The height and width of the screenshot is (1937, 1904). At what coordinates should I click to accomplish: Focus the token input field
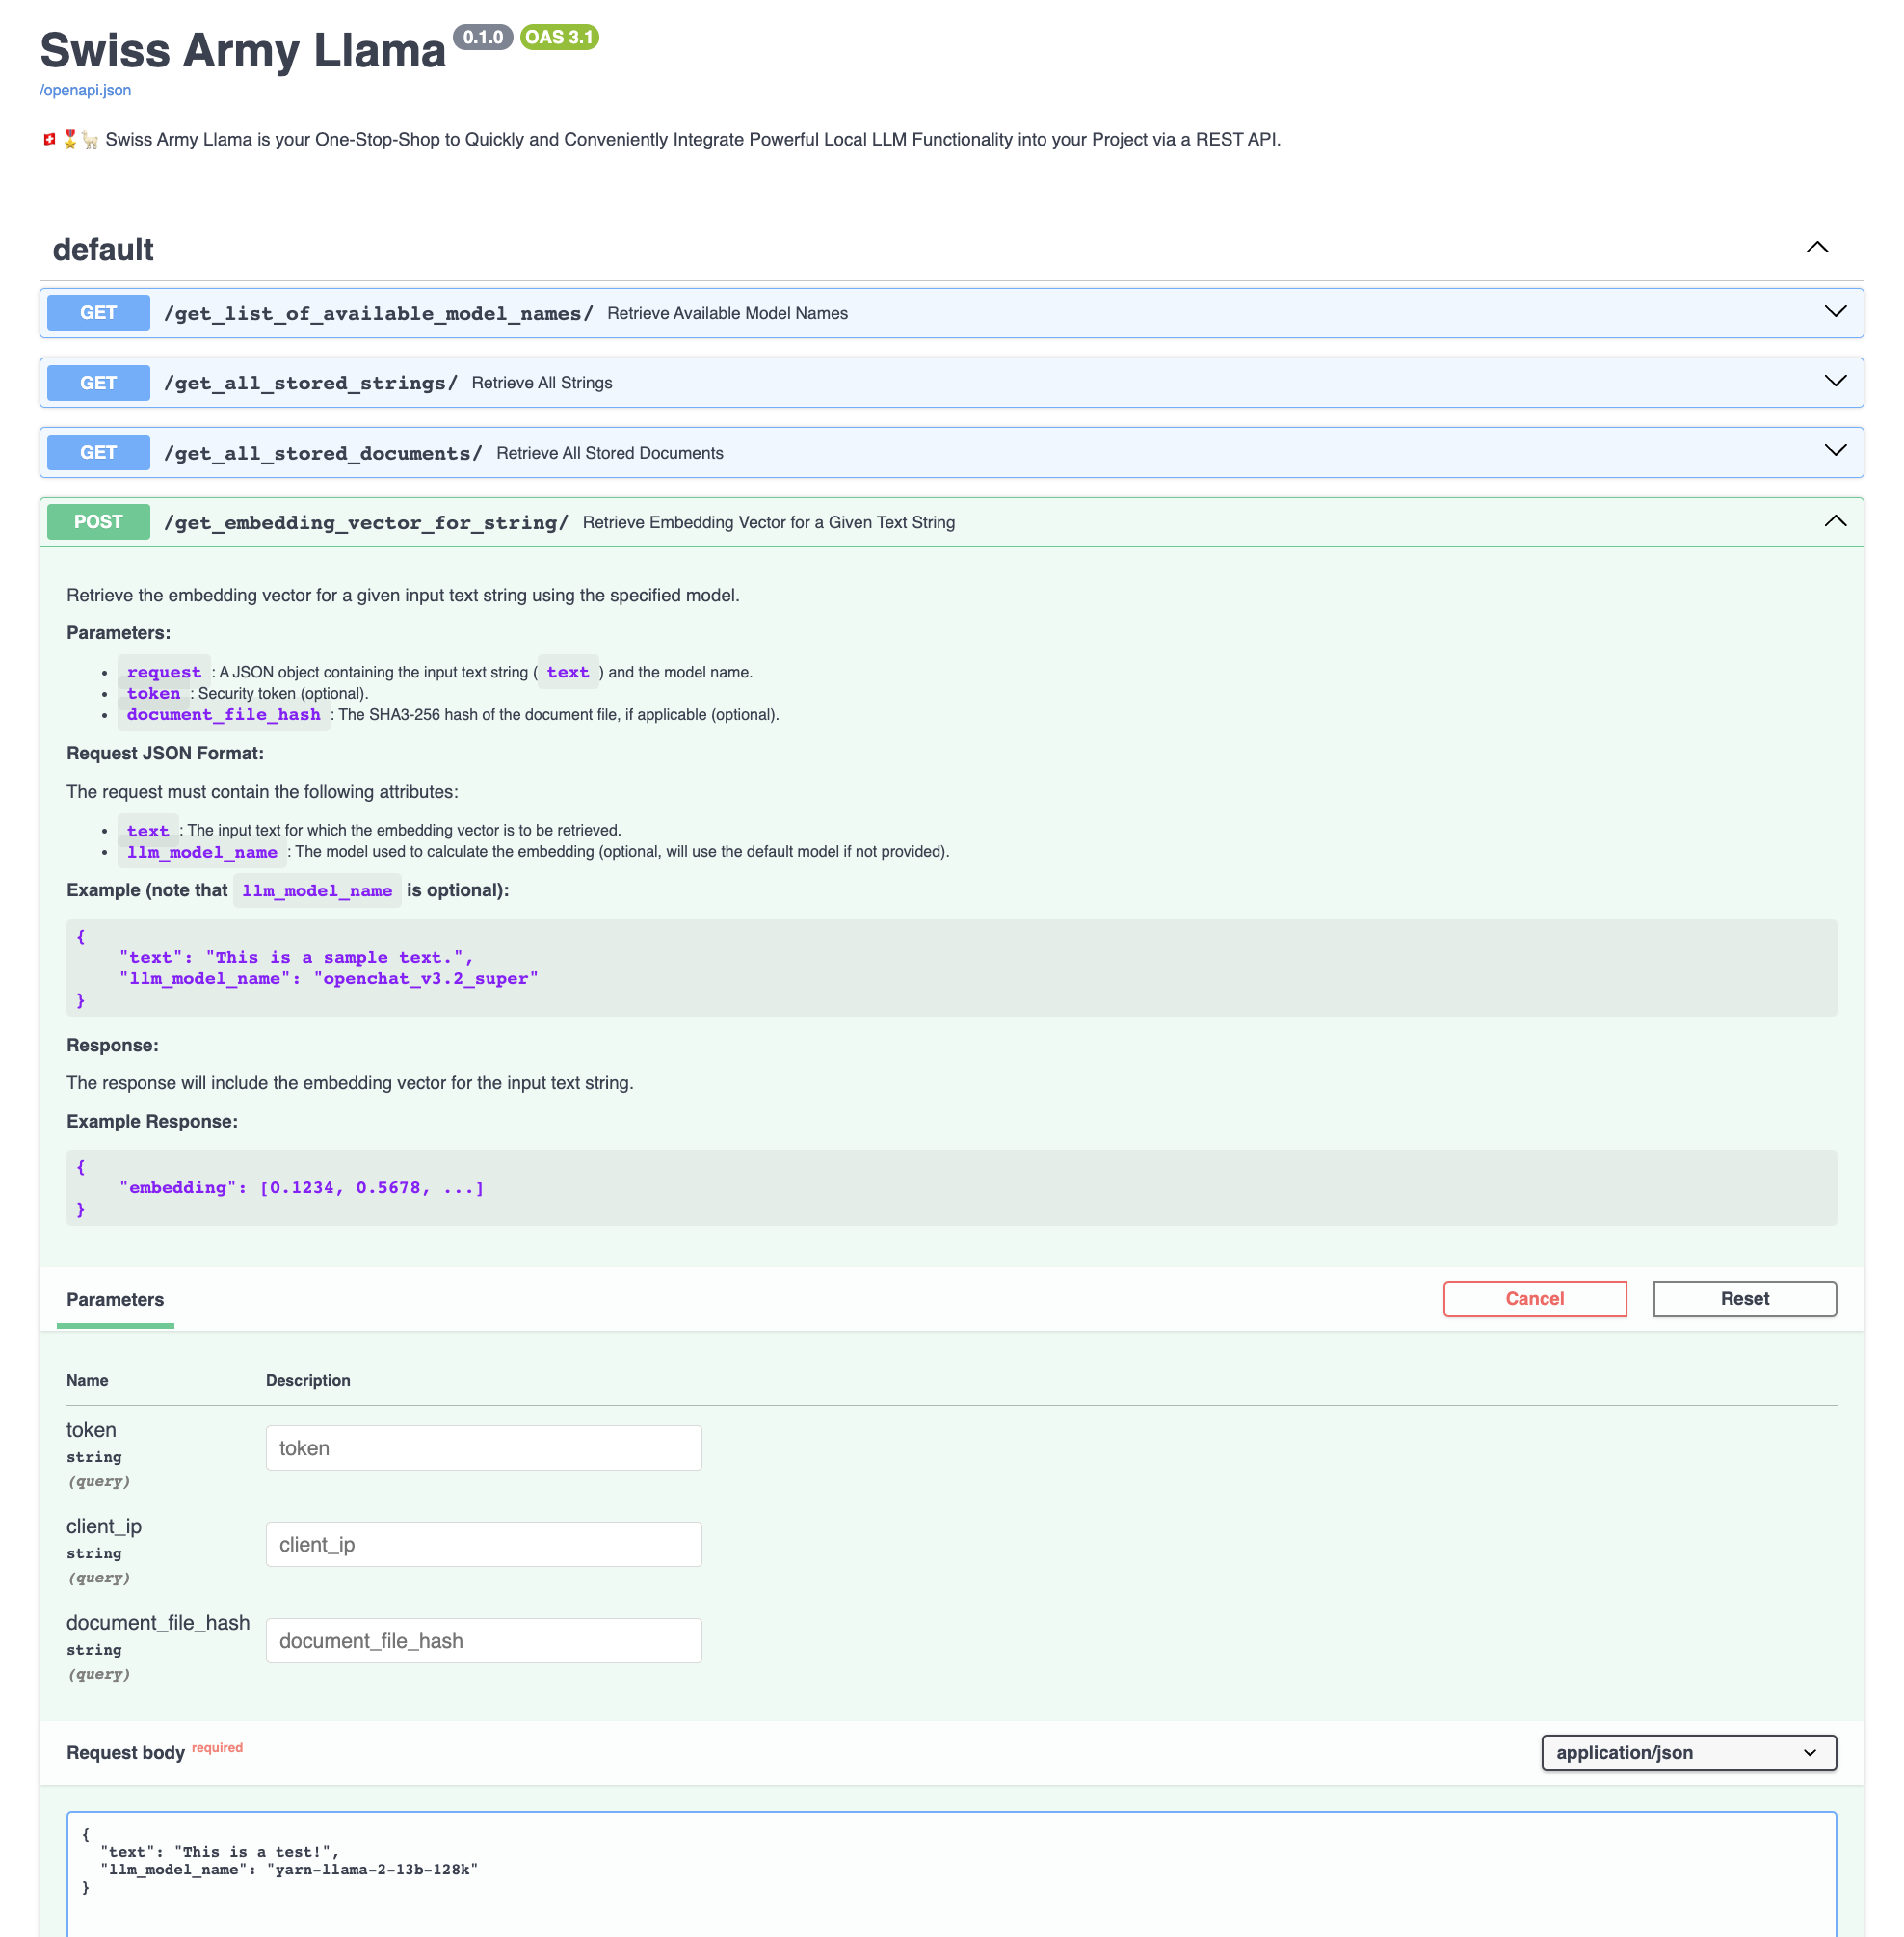click(483, 1447)
